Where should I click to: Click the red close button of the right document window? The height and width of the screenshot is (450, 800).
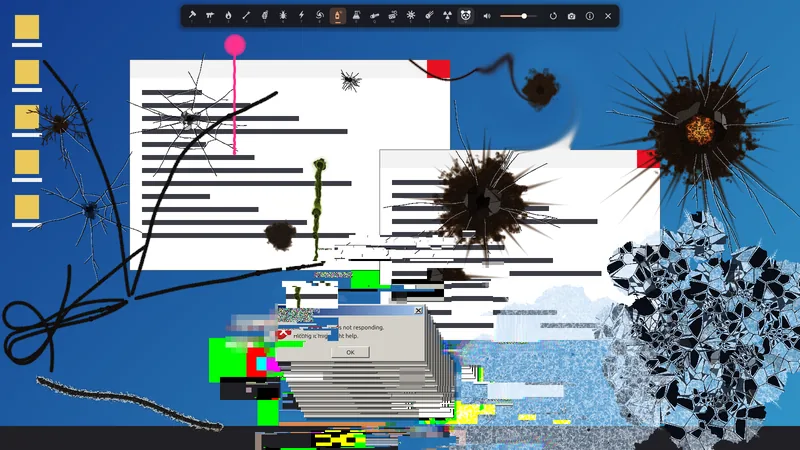(648, 159)
